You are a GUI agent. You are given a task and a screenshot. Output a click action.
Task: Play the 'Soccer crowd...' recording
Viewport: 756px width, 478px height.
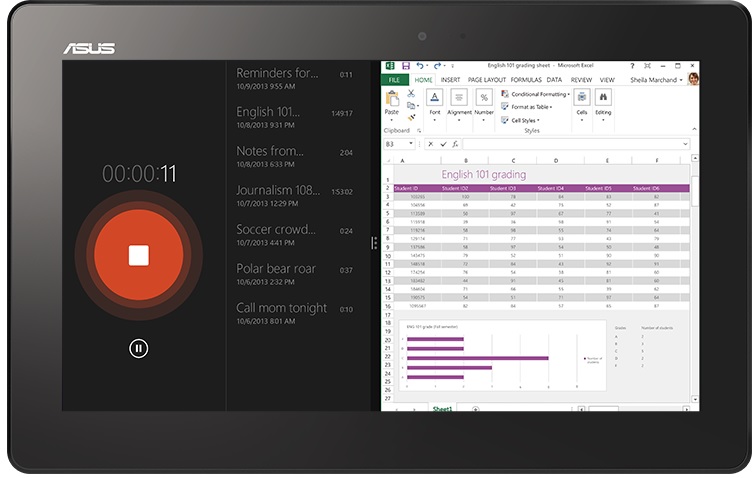(295, 235)
